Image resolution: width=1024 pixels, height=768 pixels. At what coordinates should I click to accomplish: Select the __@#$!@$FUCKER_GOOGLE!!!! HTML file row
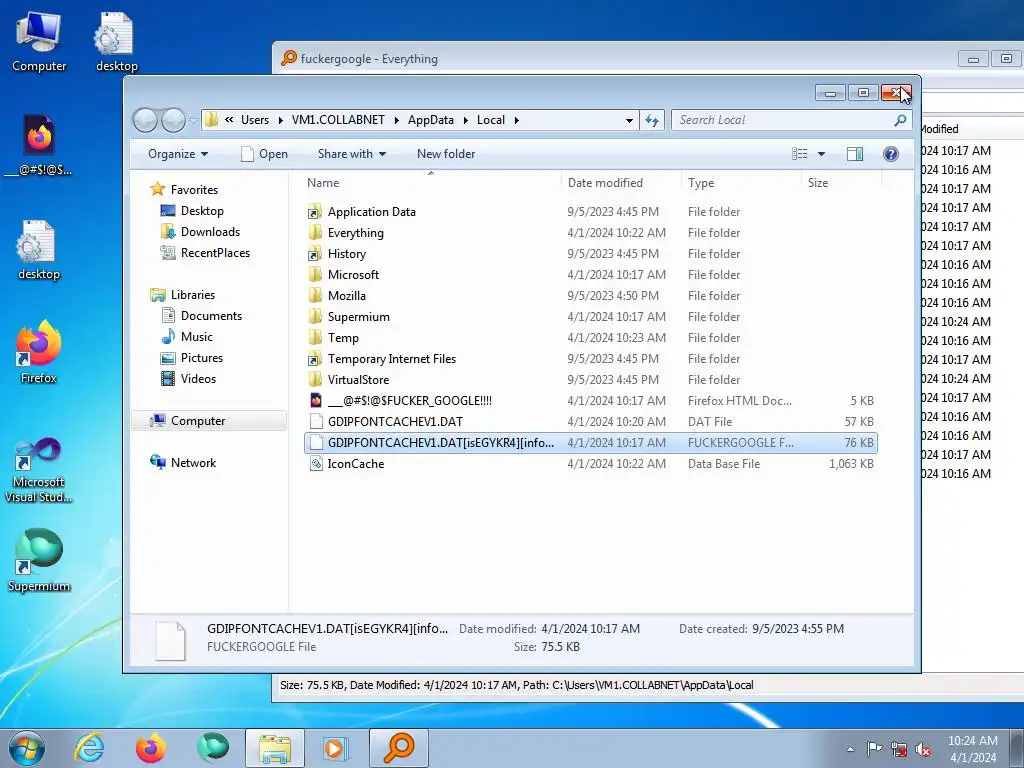[x=590, y=400]
